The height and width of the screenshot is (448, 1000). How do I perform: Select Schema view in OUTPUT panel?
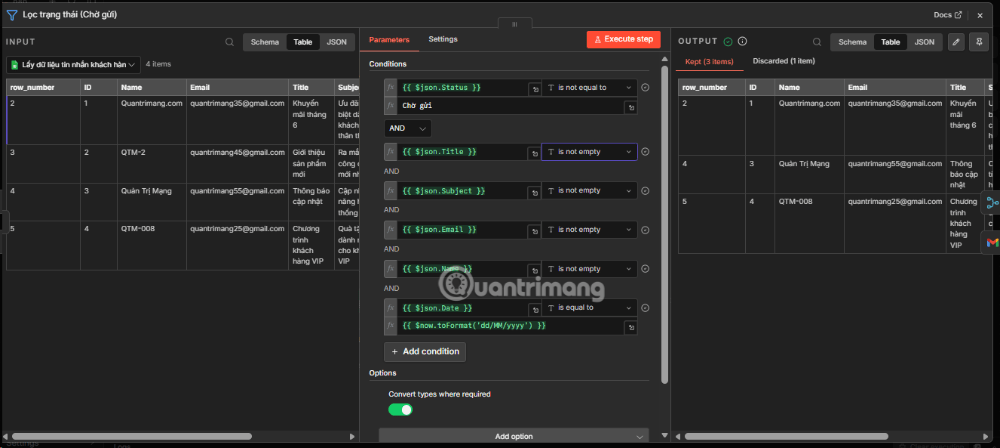coord(852,42)
